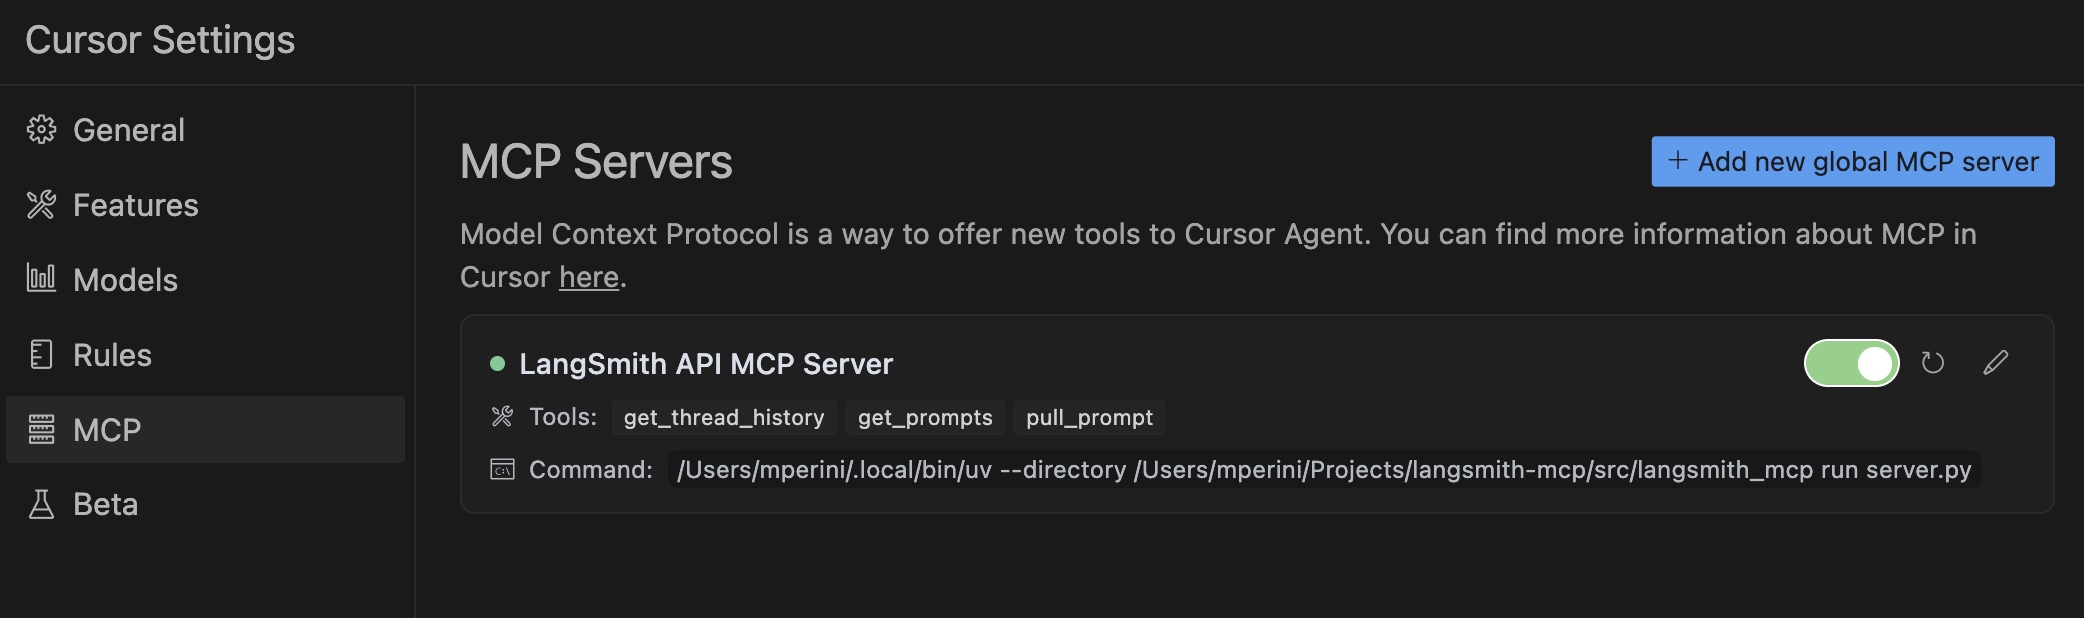Click the pull_prompt tool tag

[x=1089, y=417]
